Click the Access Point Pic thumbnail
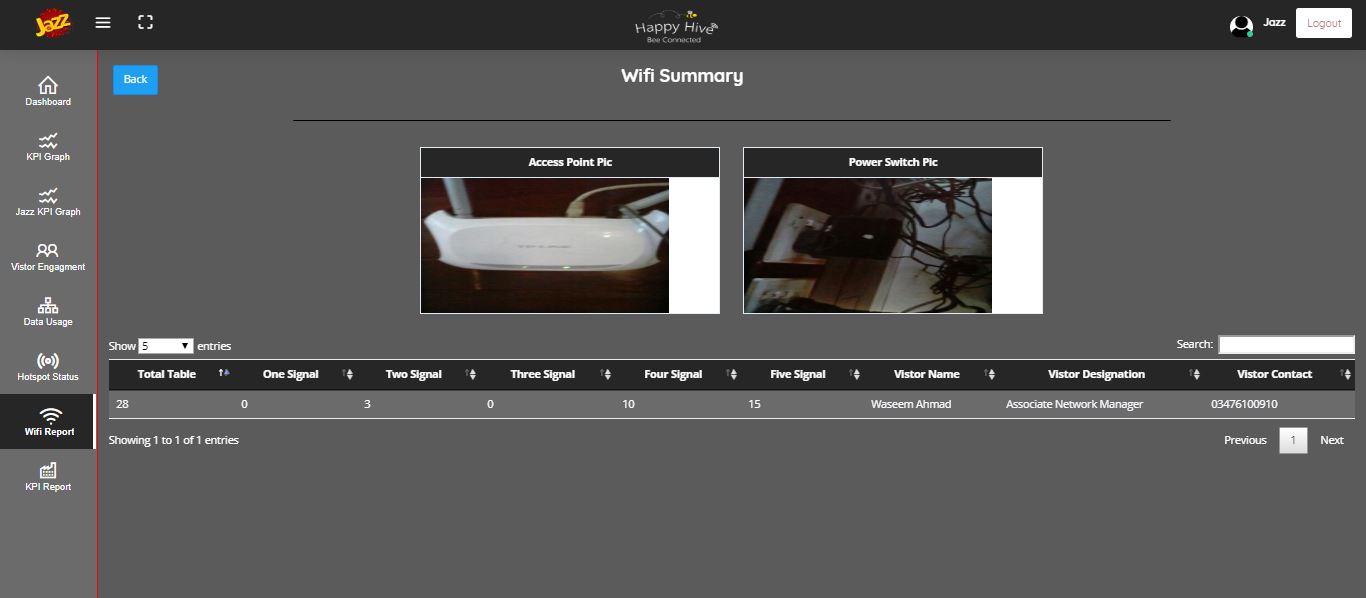1366x598 pixels. tap(545, 246)
